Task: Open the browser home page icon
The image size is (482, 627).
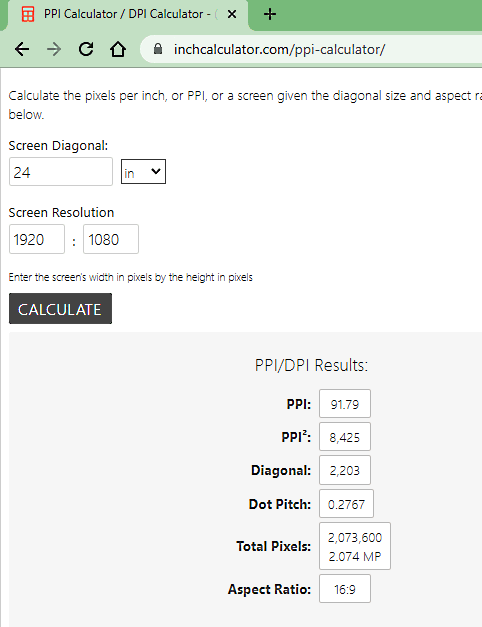Action: click(118, 49)
